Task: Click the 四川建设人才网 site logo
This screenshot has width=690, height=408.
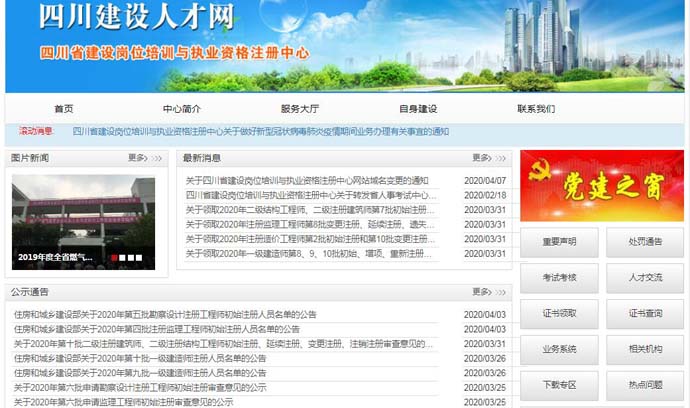Action: click(136, 17)
